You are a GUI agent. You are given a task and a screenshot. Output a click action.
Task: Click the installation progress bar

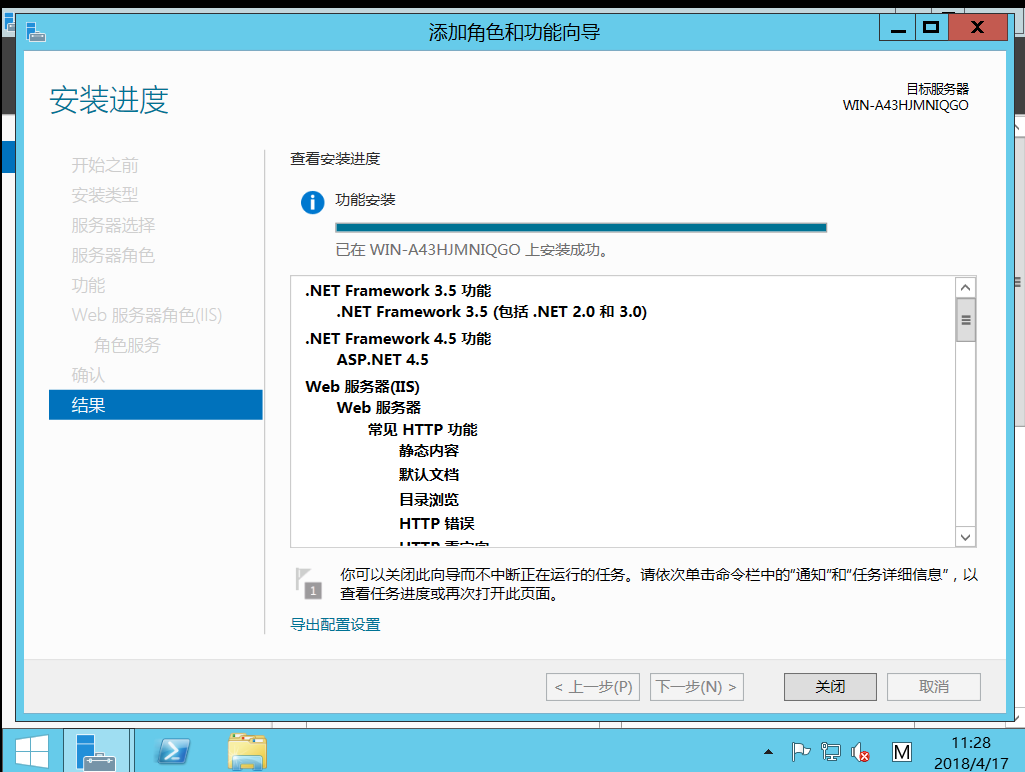tap(581, 227)
